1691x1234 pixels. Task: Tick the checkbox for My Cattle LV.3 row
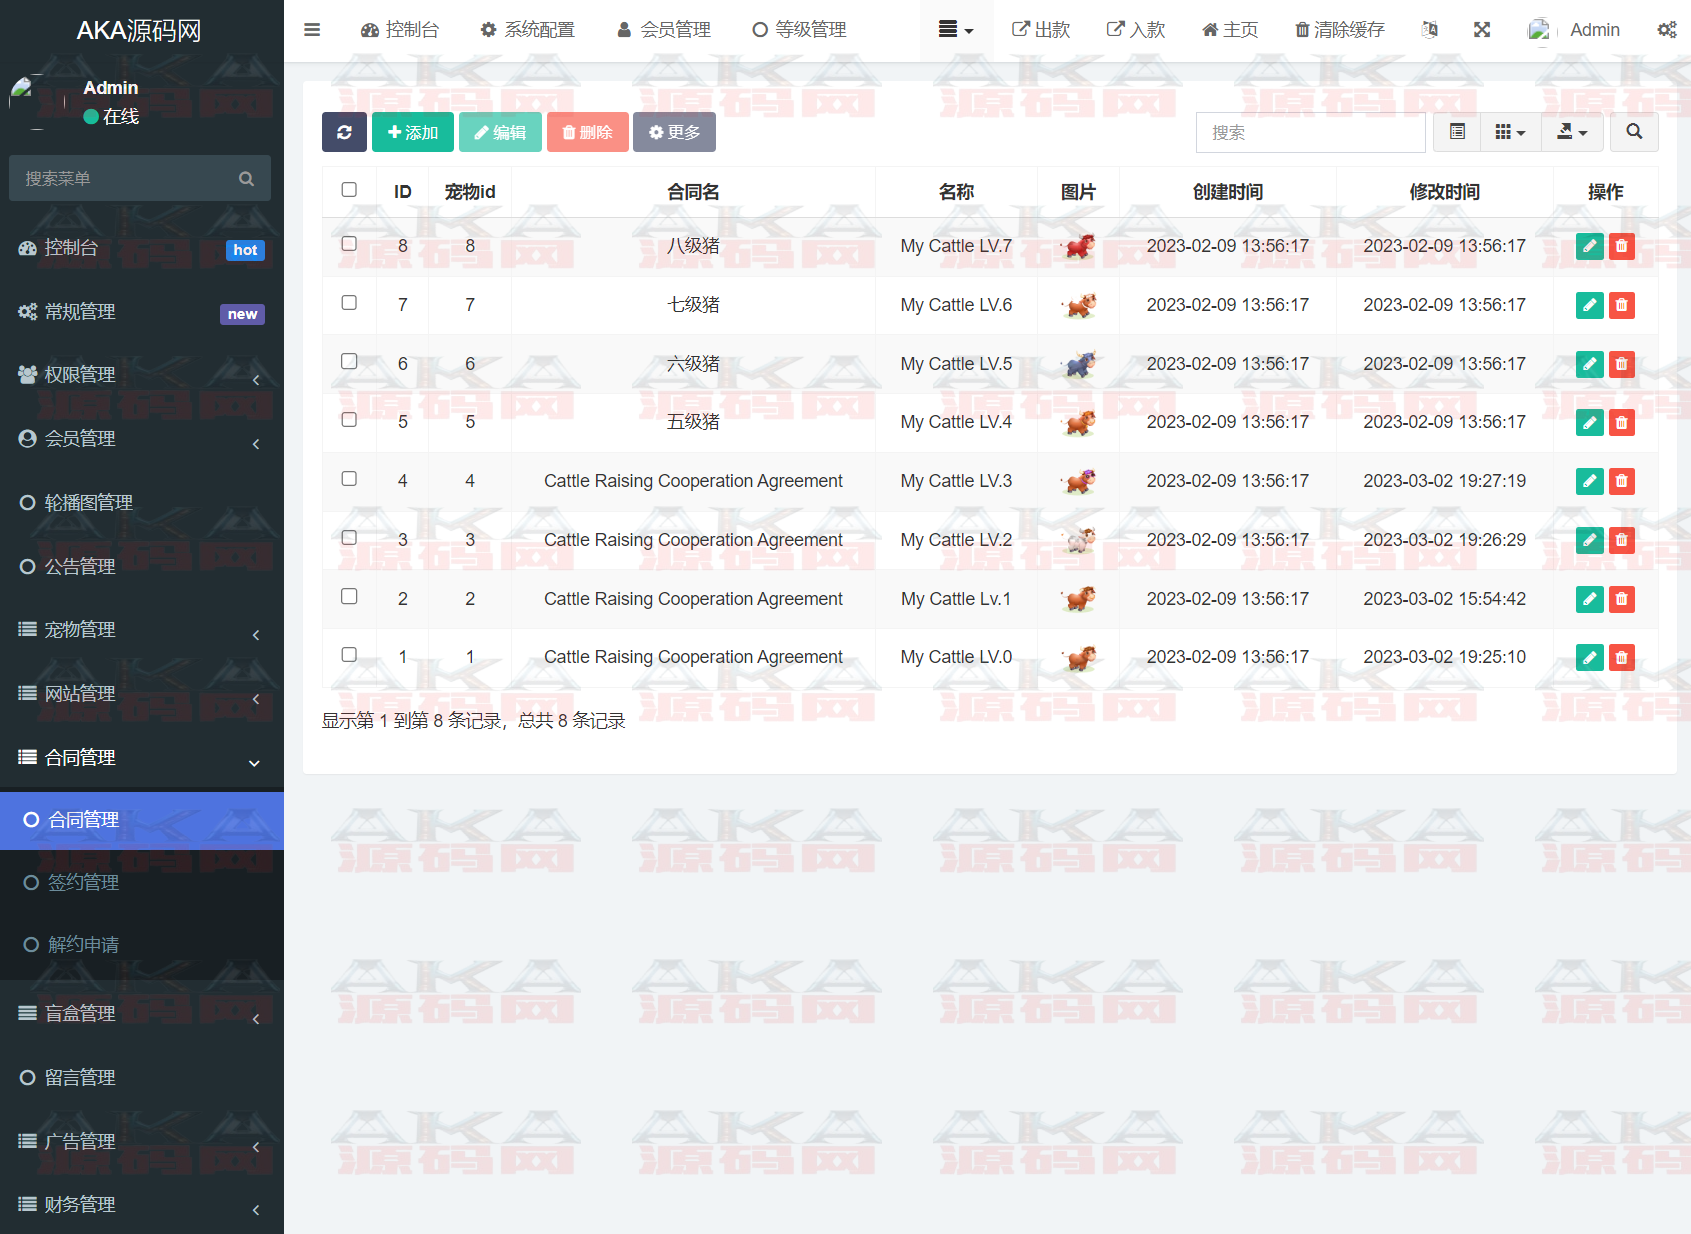349,479
